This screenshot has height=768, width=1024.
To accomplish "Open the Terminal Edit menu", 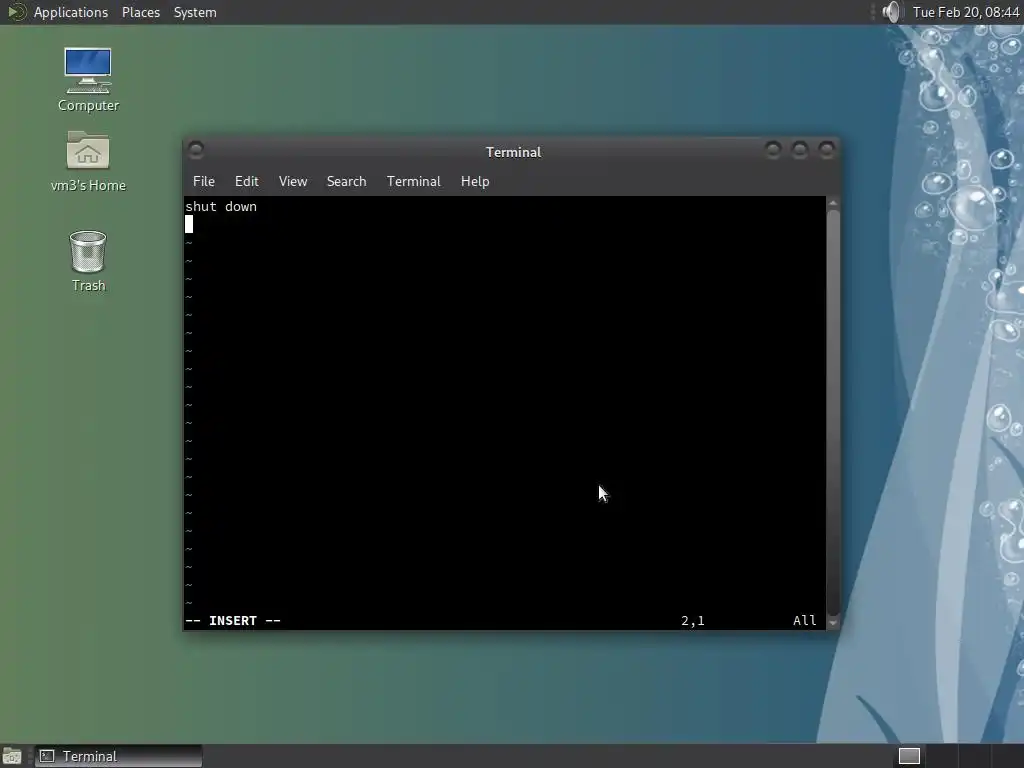I will [x=246, y=181].
